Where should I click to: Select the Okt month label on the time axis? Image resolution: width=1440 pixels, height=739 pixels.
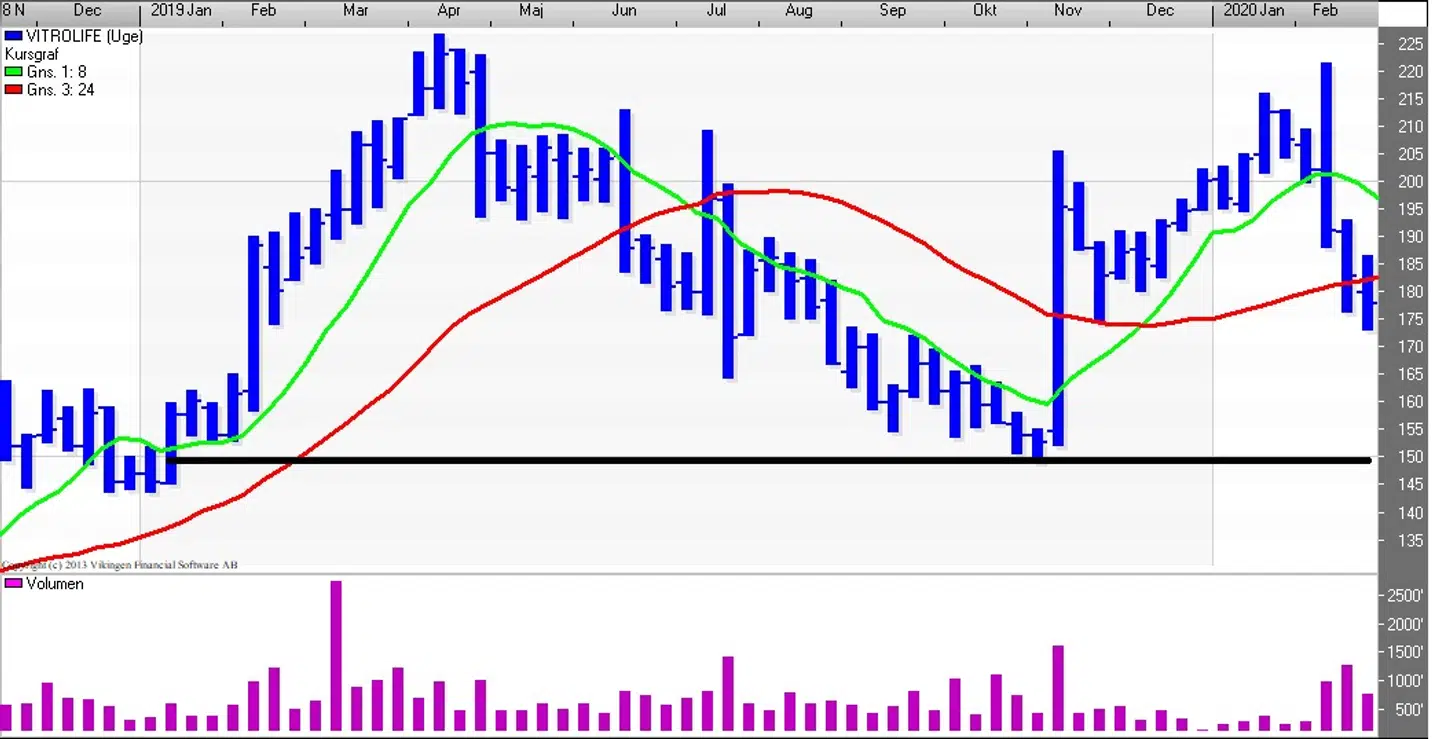985,11
